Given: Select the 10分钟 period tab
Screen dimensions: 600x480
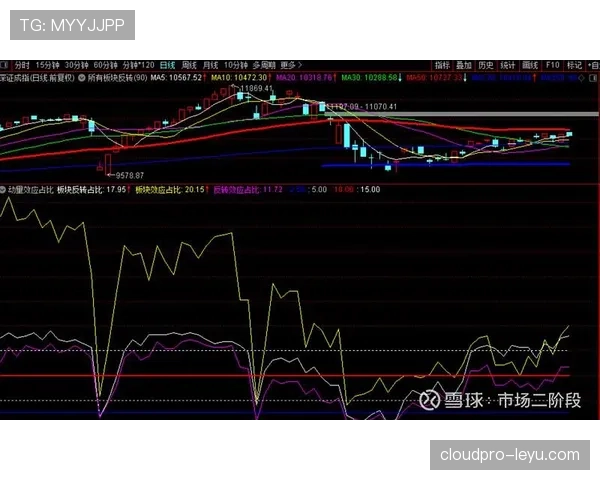Looking at the screenshot, I should (x=236, y=65).
